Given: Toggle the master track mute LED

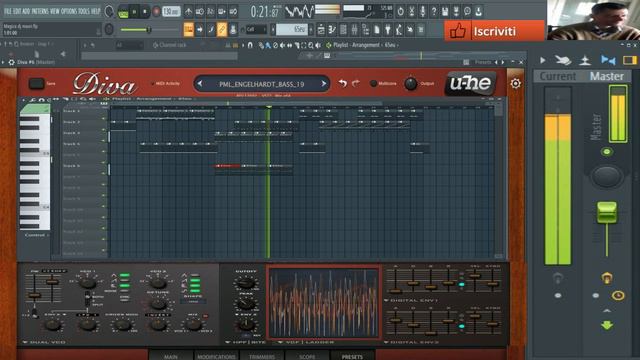Looking at the screenshot, I should point(607,152).
